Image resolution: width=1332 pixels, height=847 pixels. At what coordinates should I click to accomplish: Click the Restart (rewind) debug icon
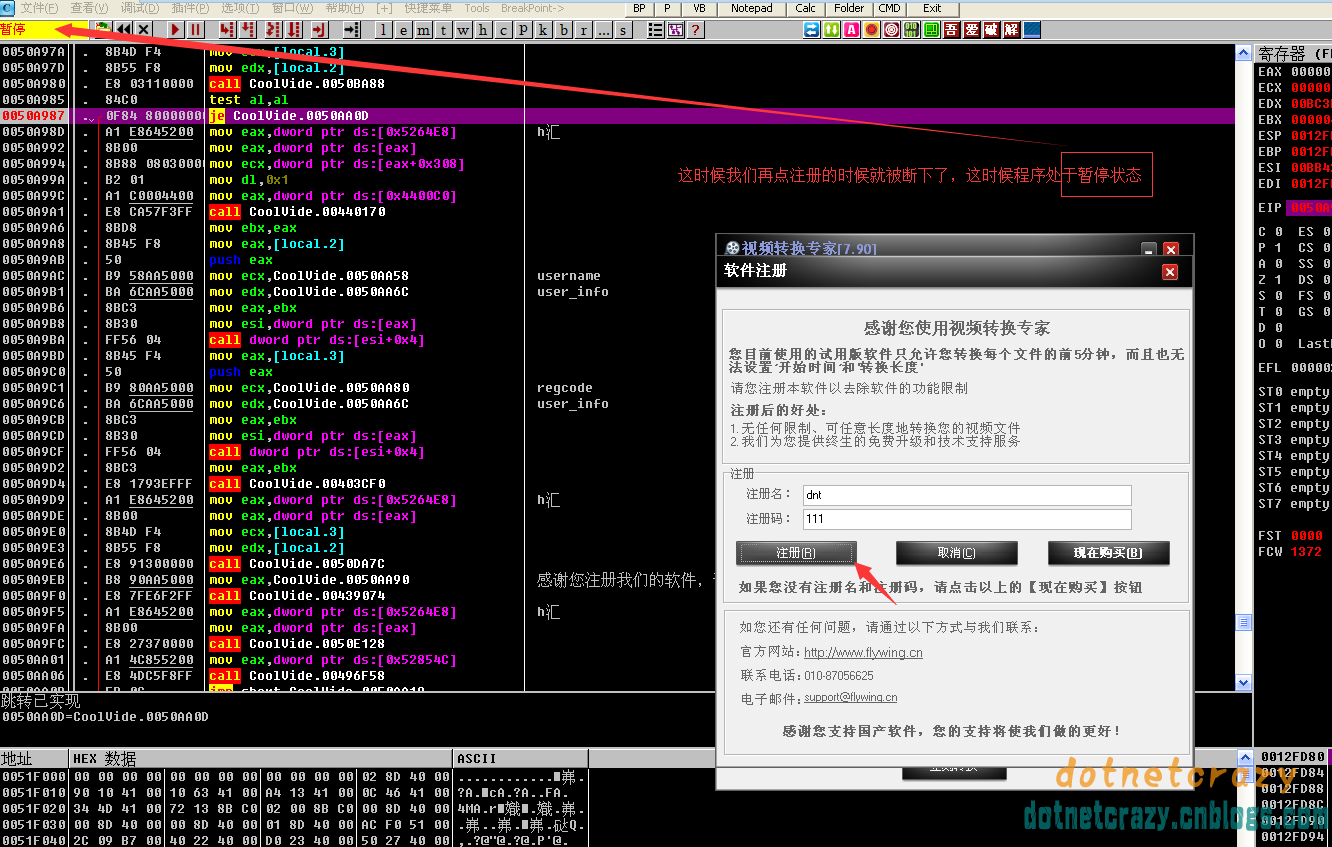[124, 29]
